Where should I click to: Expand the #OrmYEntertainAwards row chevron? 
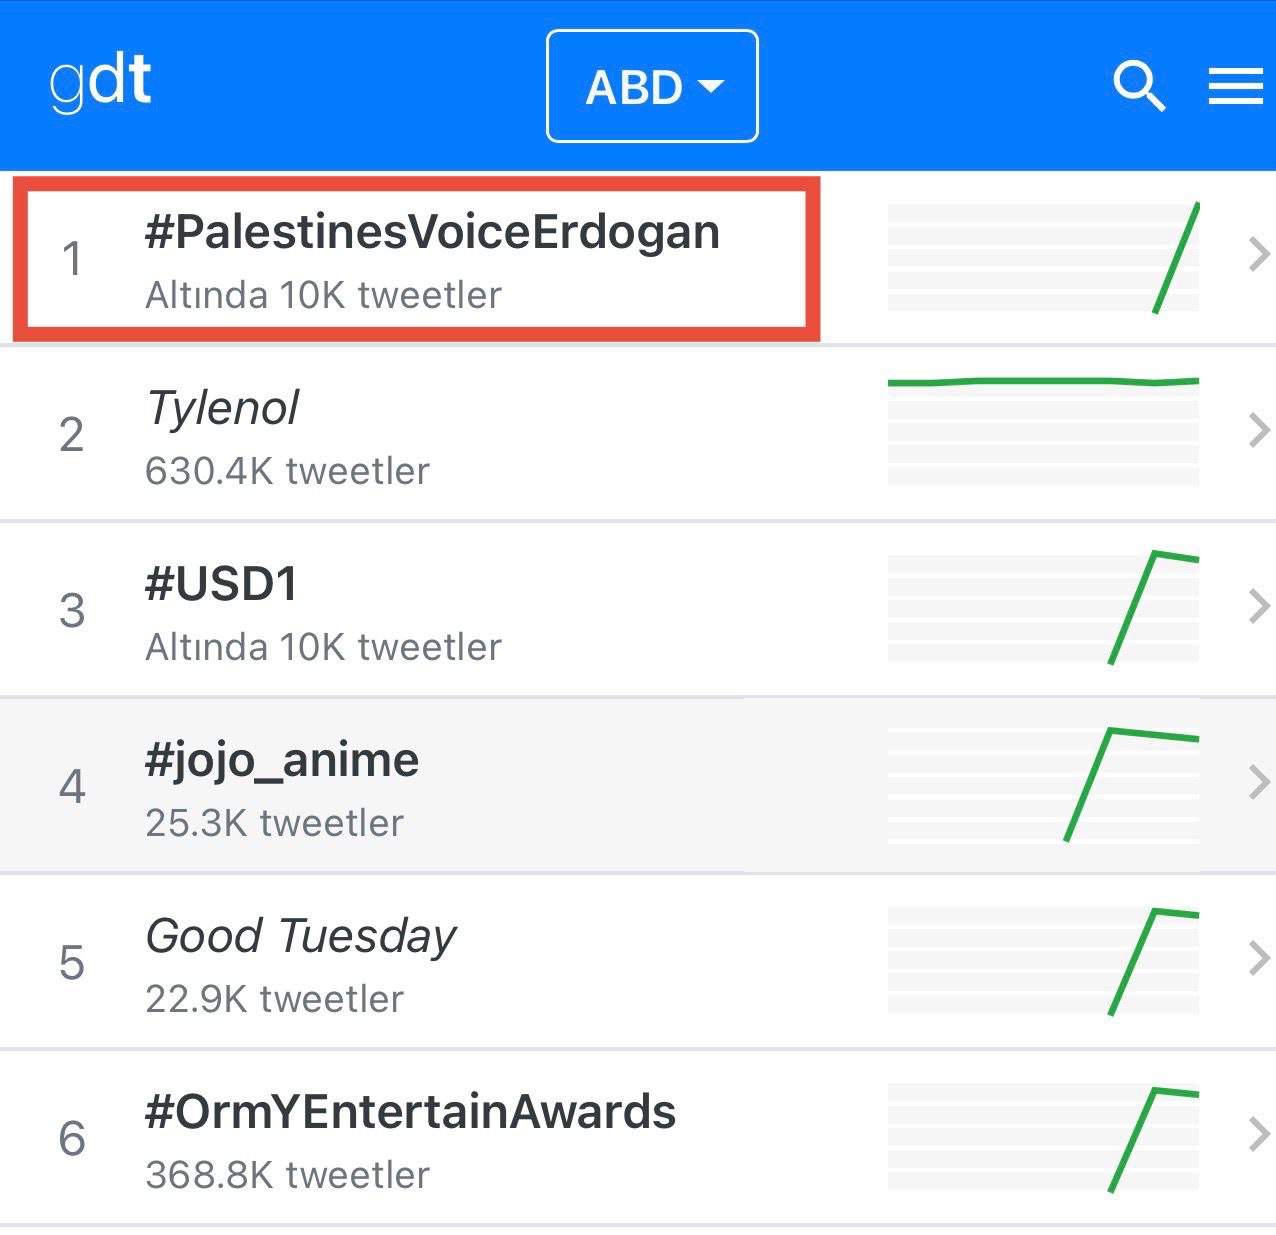click(1258, 1135)
